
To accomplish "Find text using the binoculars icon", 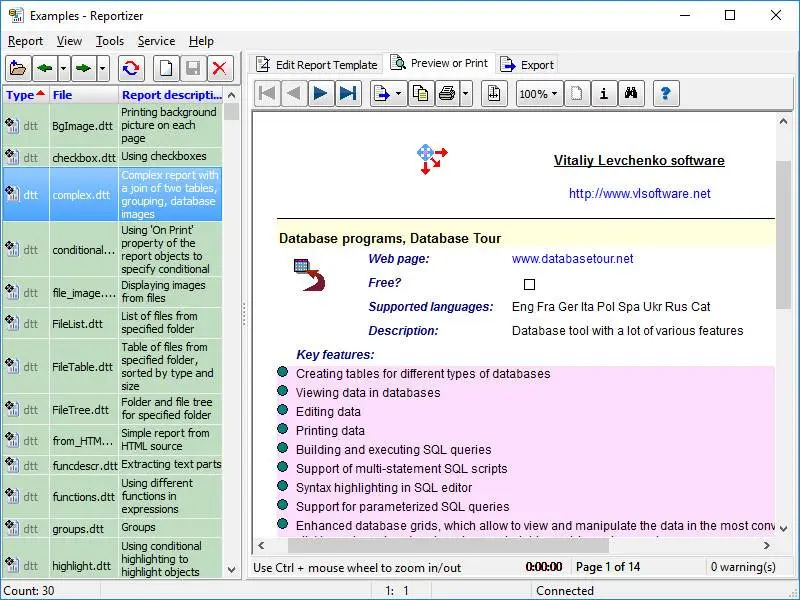I will tap(631, 93).
